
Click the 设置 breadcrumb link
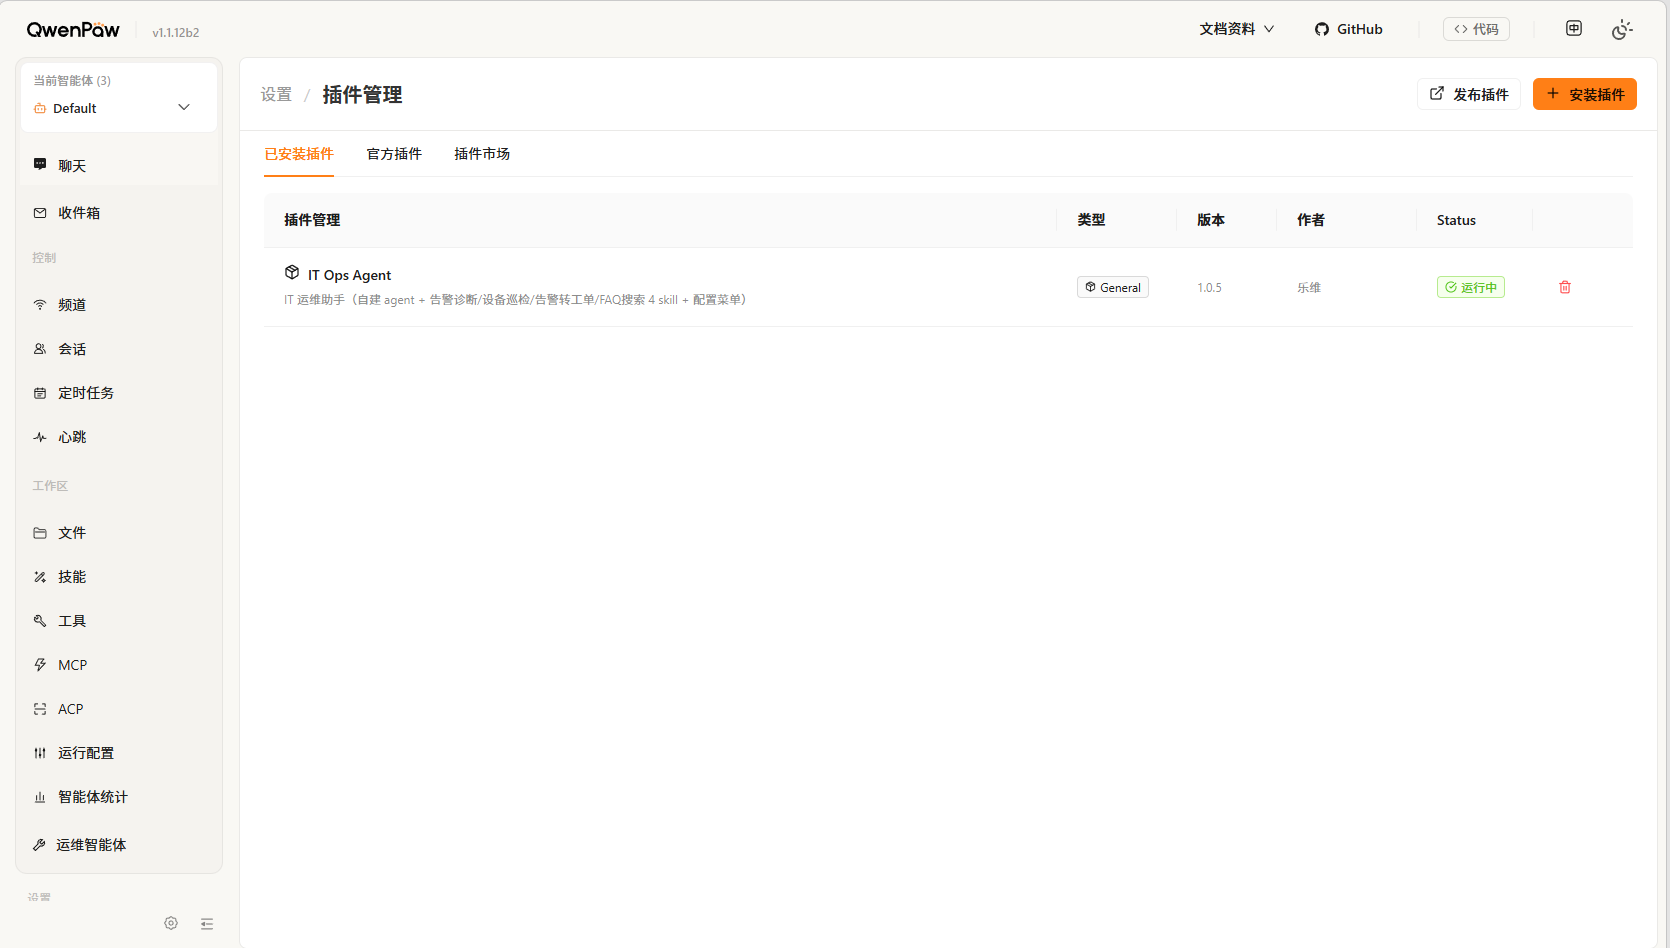276,94
